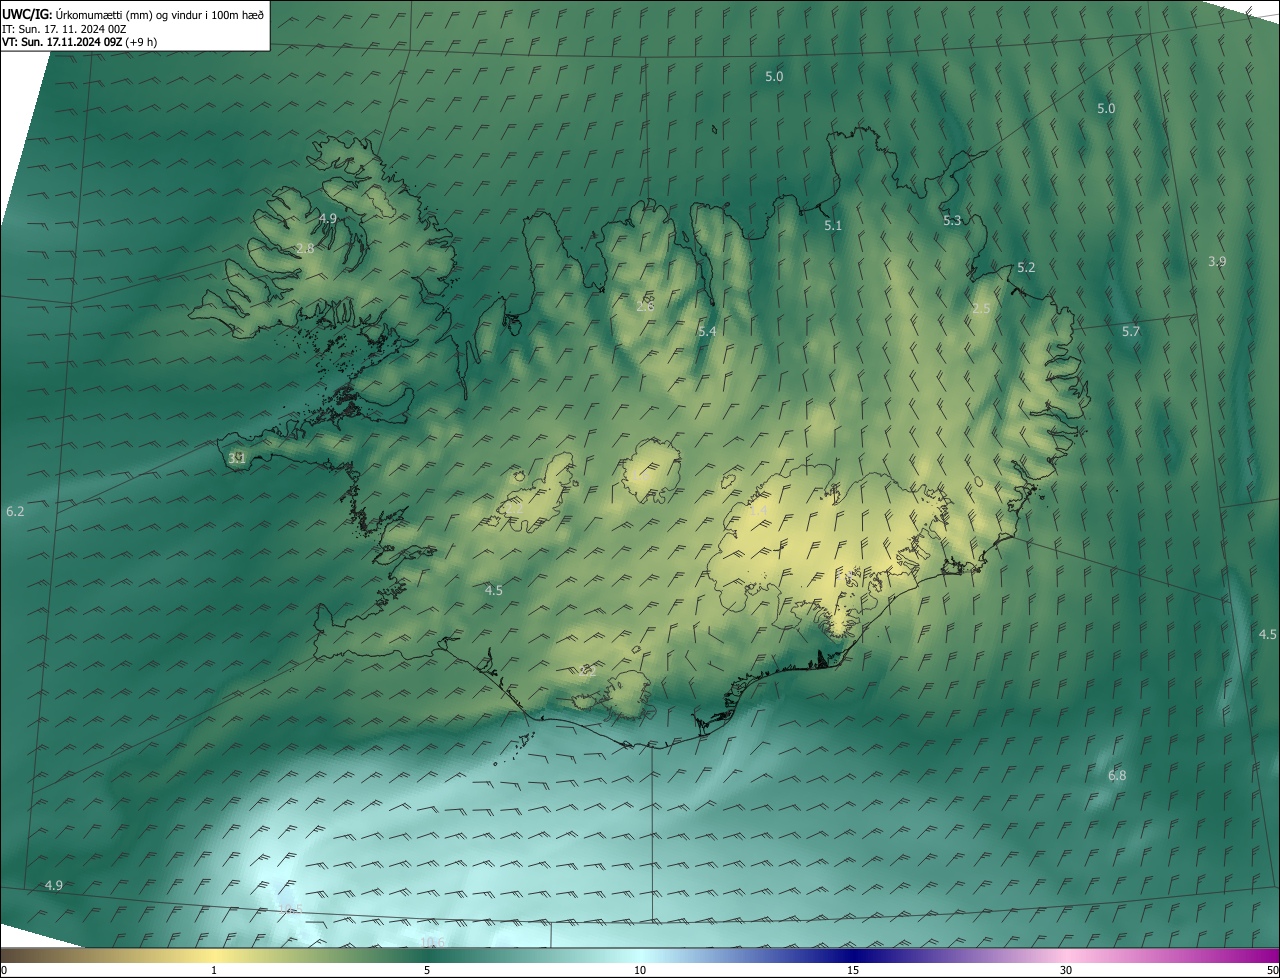This screenshot has width=1280, height=978.
Task: Select the VT valid time line in the header
Action: (x=78, y=42)
